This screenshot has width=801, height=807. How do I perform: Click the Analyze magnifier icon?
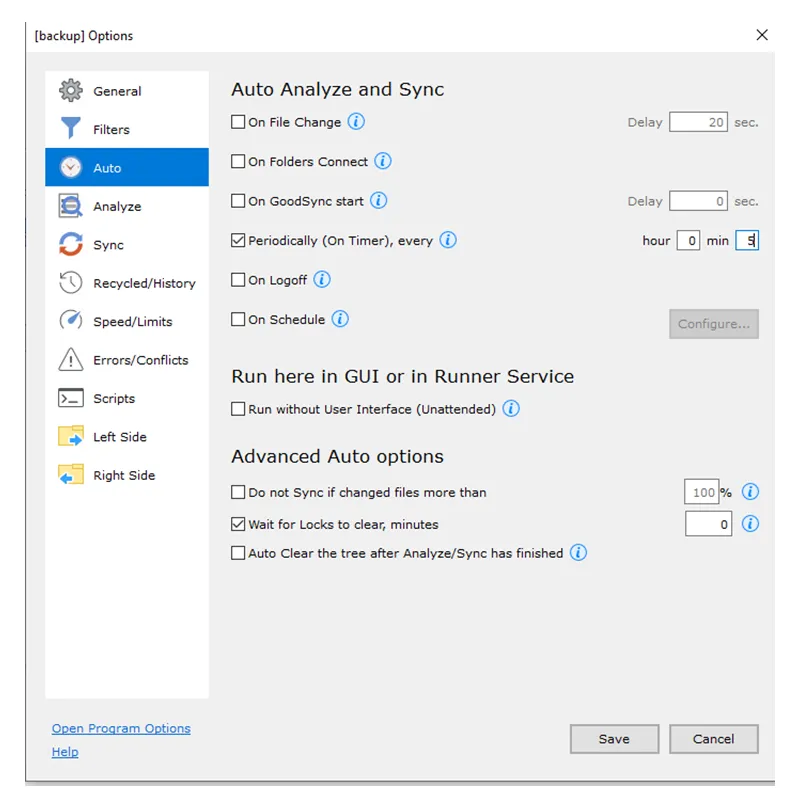(71, 206)
